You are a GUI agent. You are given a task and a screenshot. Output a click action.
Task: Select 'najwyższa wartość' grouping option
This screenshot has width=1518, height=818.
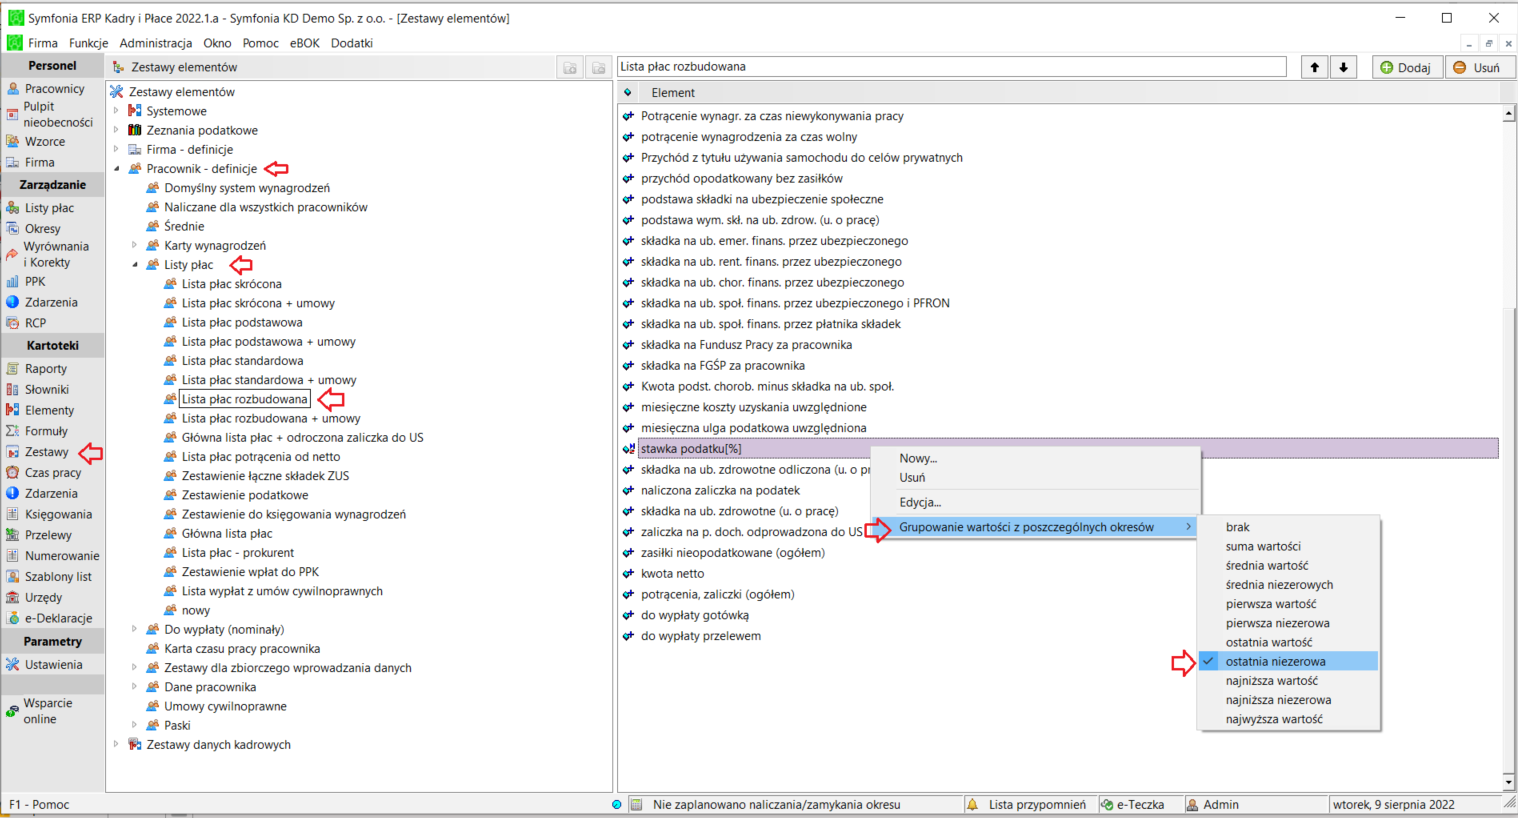click(1289, 719)
